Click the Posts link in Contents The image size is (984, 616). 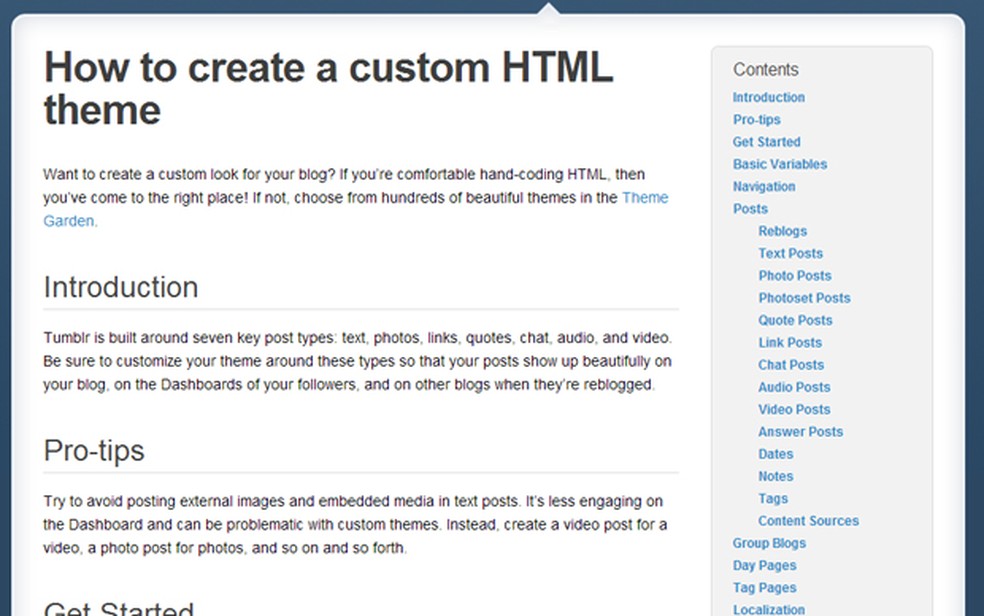tap(750, 209)
